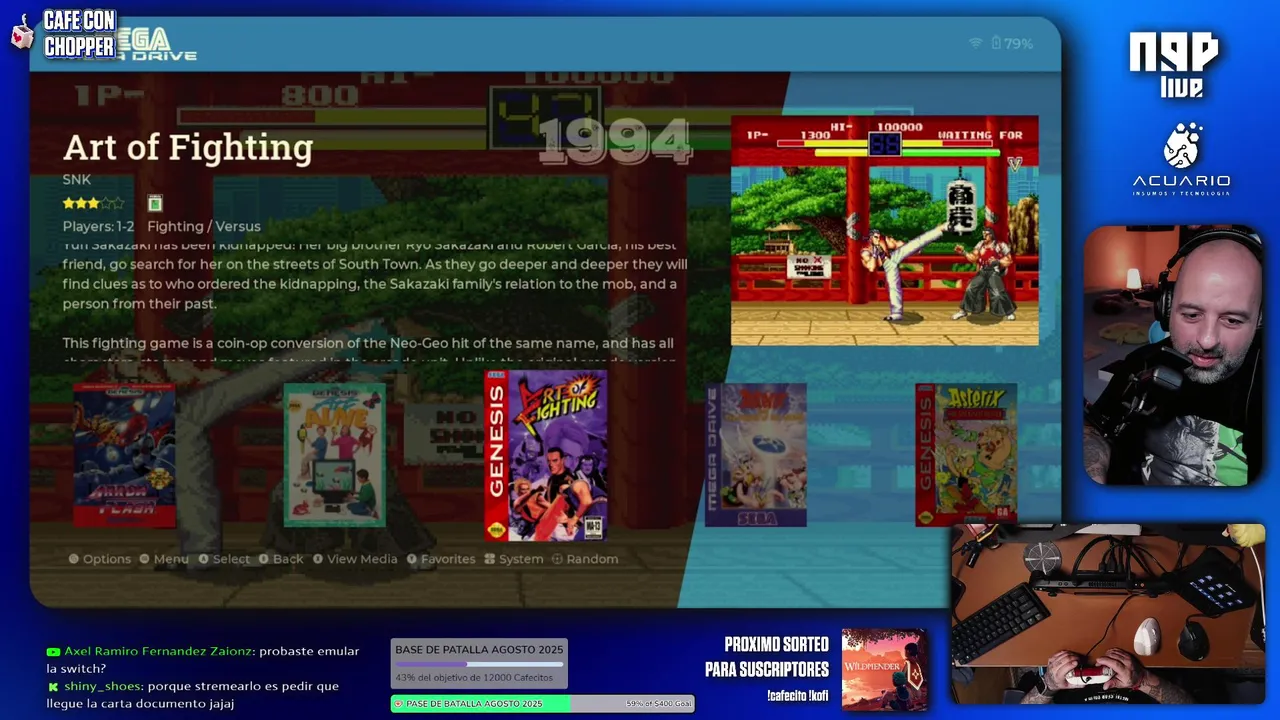The image size is (1280, 720).
Task: Select the Art of Fighting Genesis box art
Action: 545,456
